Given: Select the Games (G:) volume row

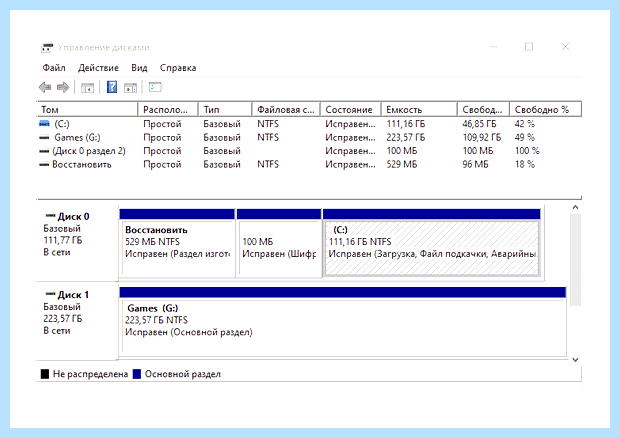Looking at the screenshot, I should tap(309, 138).
